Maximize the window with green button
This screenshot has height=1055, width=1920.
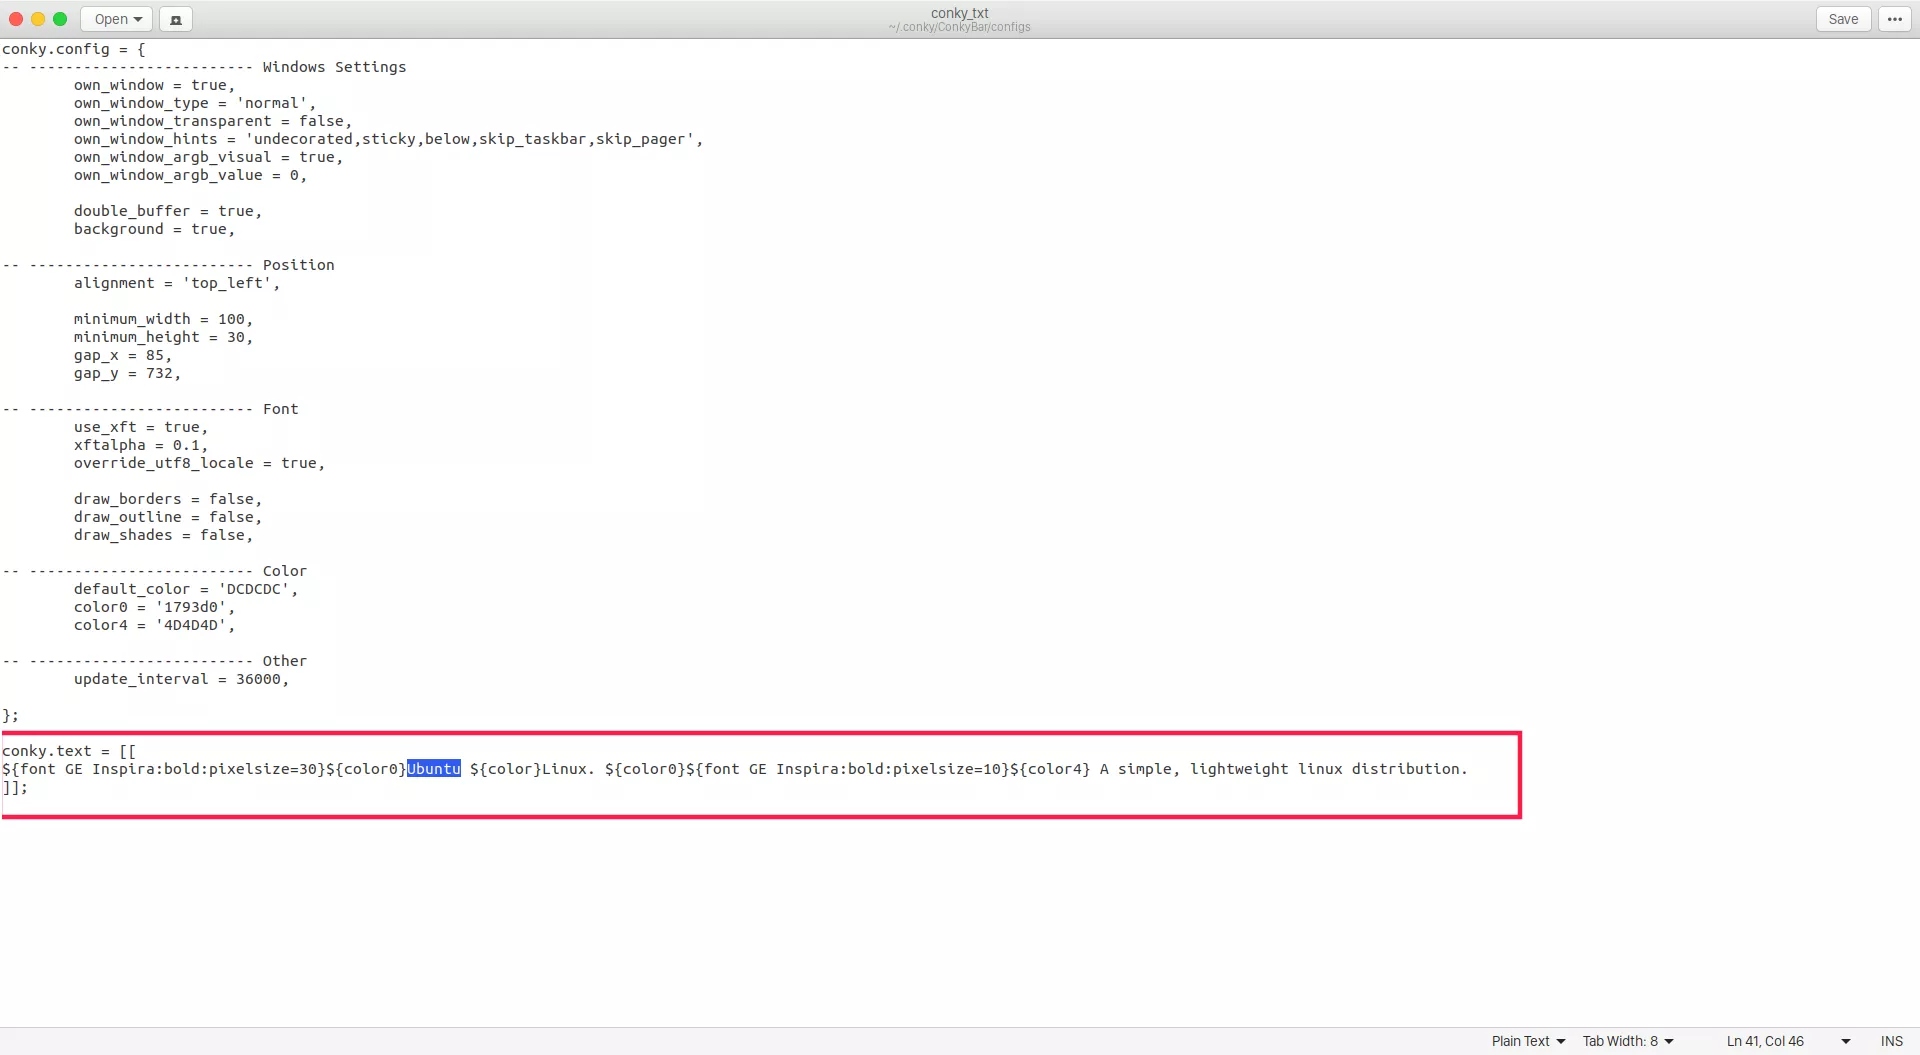60,19
